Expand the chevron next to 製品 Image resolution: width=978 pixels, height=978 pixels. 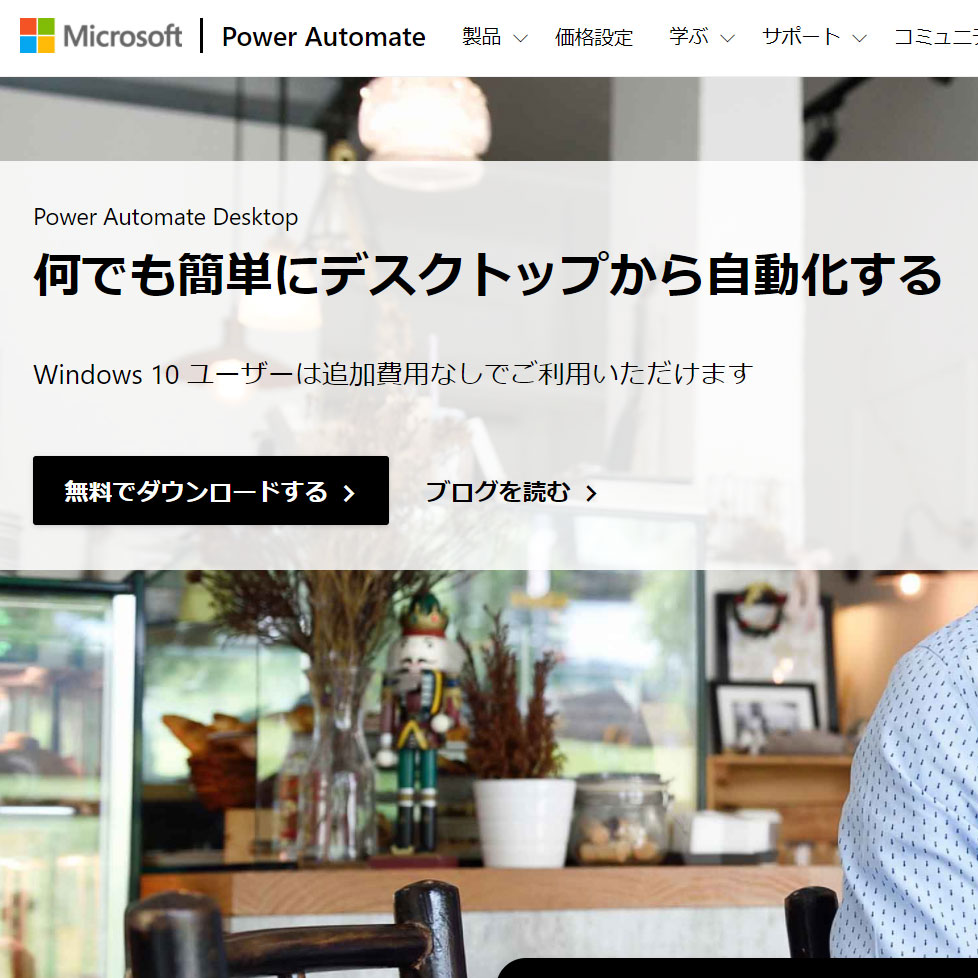pos(520,39)
